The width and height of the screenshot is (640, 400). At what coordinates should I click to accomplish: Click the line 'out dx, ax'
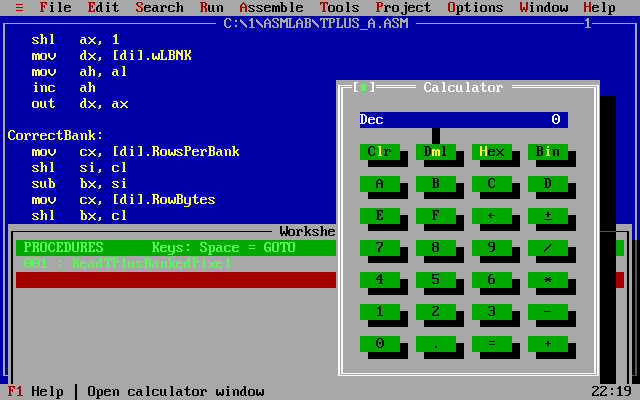click(80, 104)
